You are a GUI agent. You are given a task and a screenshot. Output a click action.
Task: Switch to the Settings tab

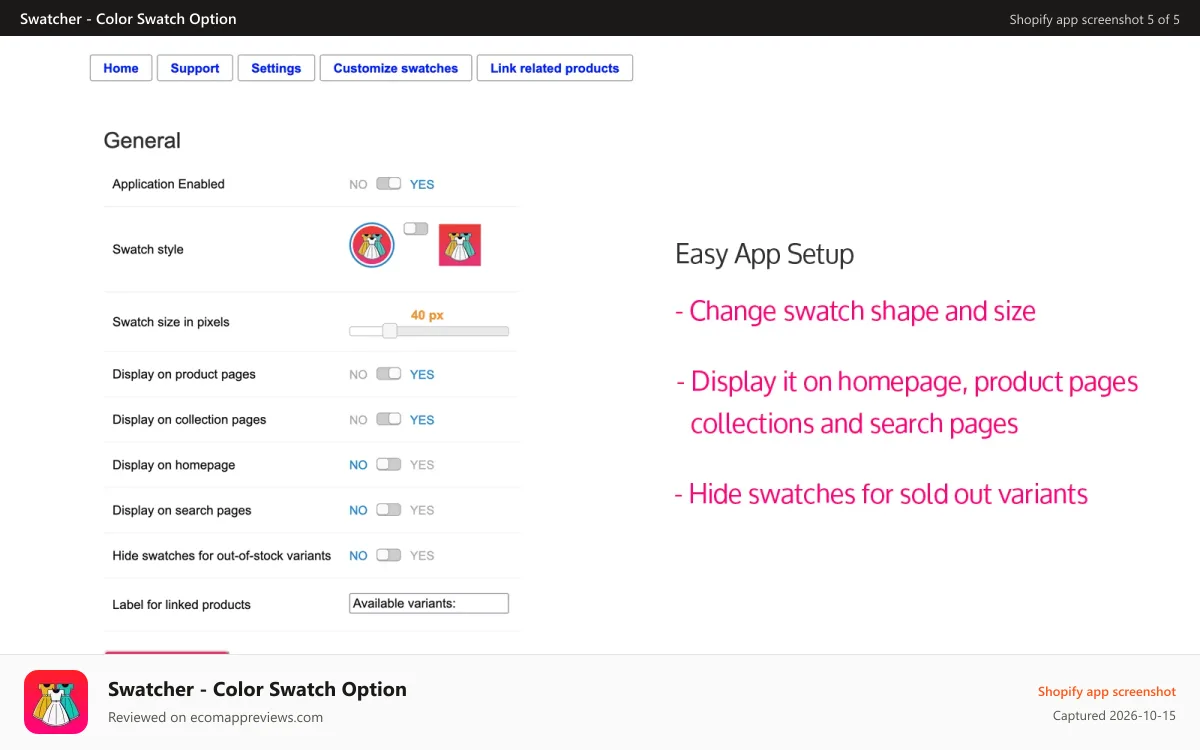coord(276,68)
